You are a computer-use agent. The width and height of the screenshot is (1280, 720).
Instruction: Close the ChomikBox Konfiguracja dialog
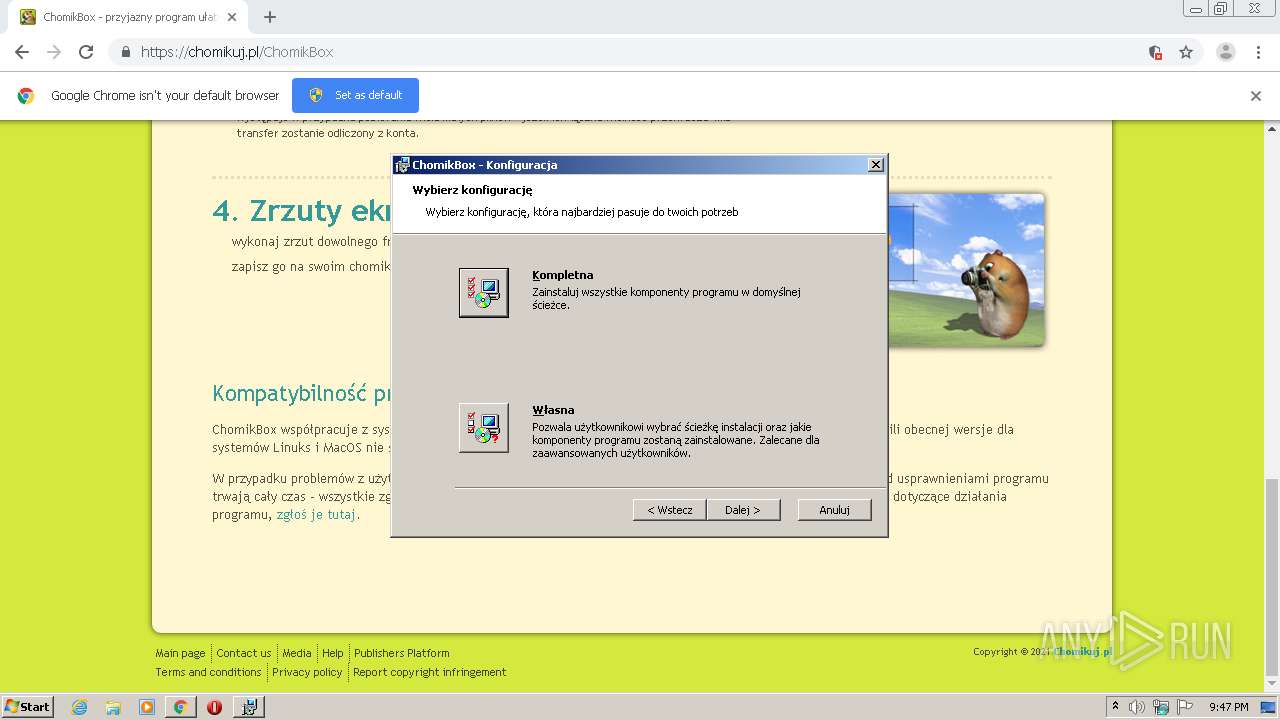pyautogui.click(x=876, y=165)
